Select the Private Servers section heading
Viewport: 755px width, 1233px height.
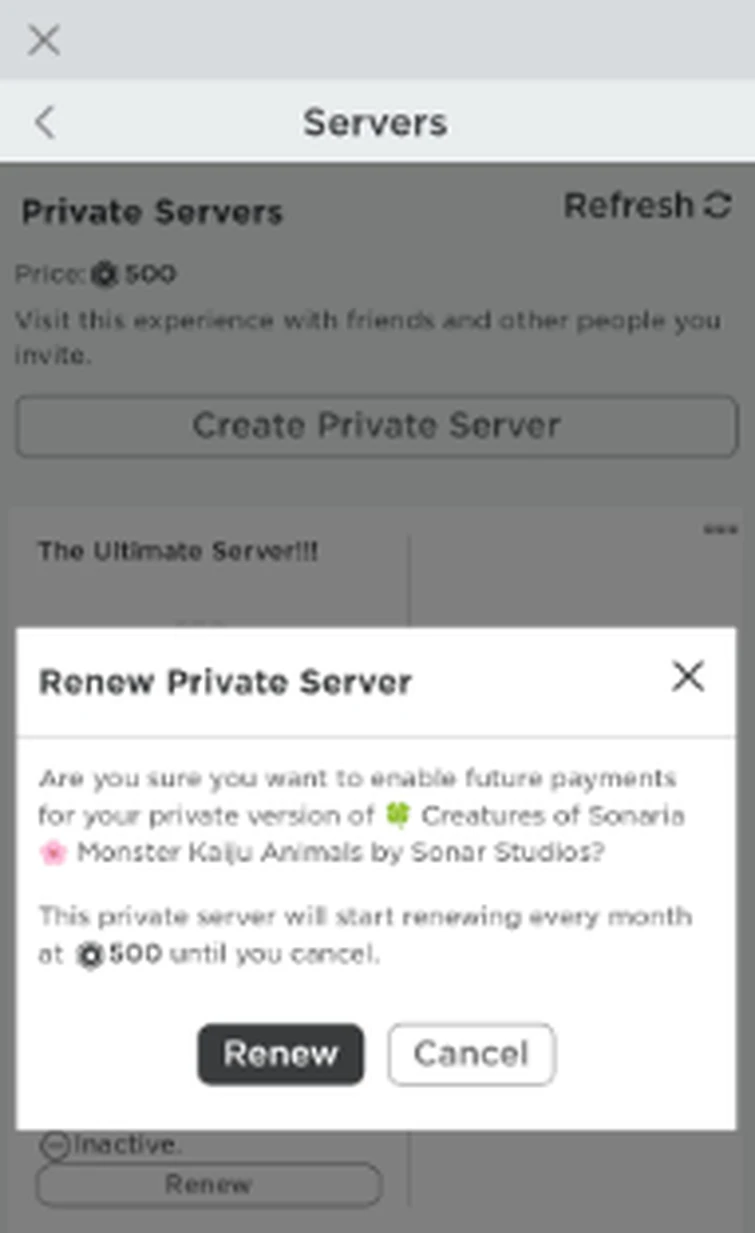pos(152,212)
